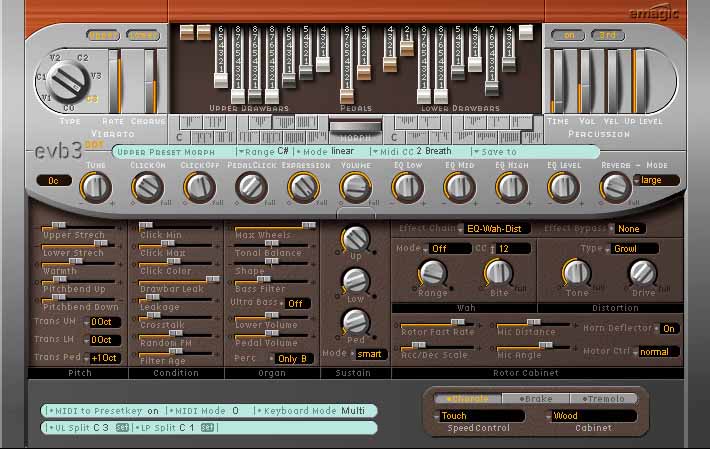Click the C key of upper preset keys
This screenshot has width=710, height=449.
tap(180, 137)
